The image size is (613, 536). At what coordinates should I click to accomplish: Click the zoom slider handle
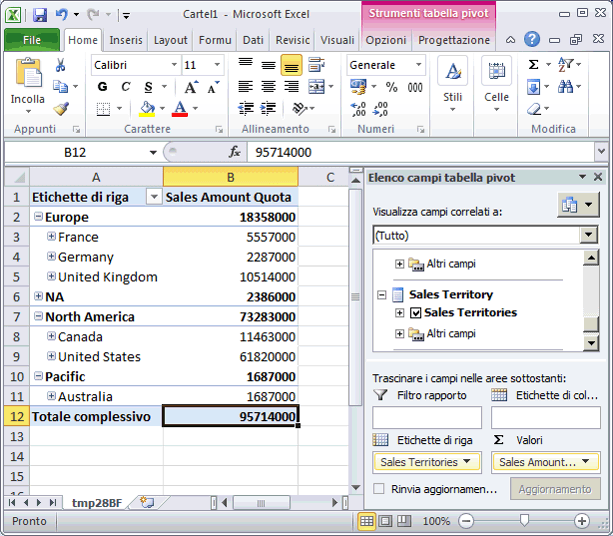(x=524, y=520)
